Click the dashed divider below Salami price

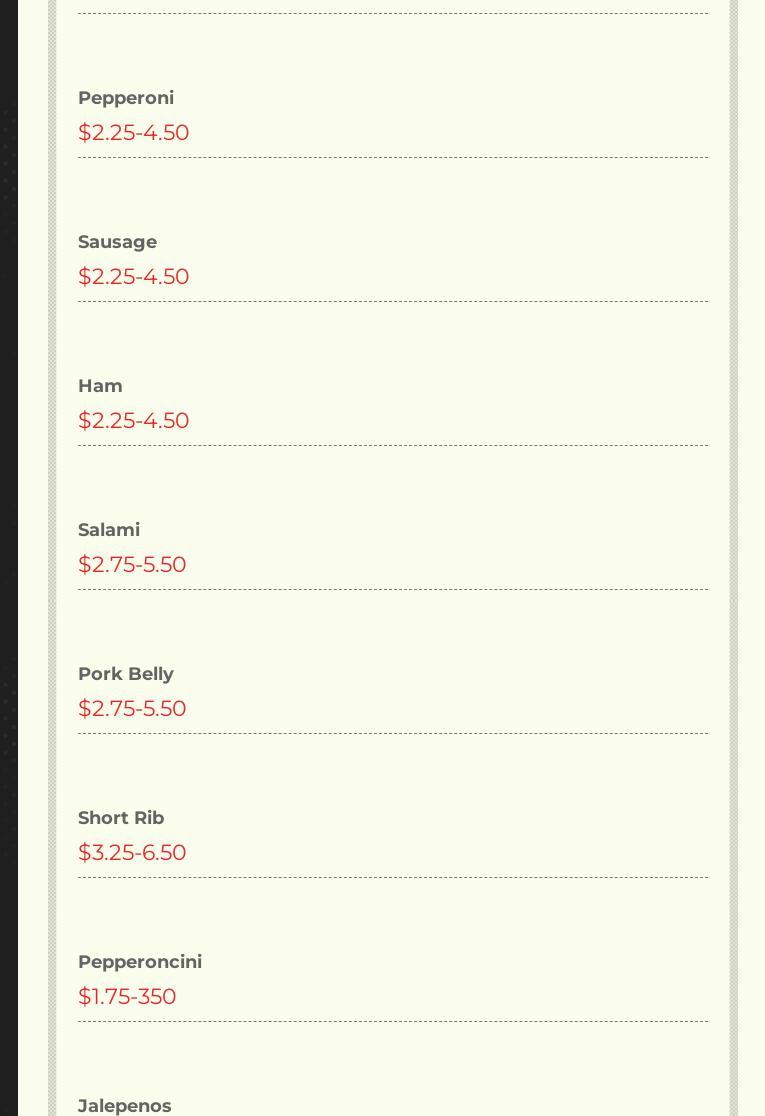pos(393,590)
